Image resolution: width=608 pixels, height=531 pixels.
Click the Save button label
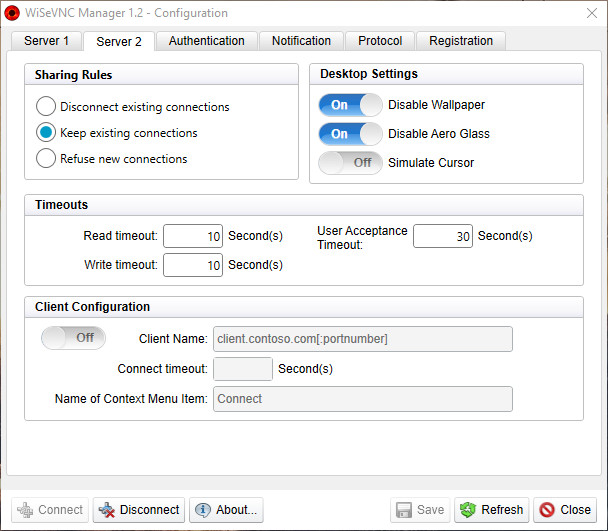430,510
